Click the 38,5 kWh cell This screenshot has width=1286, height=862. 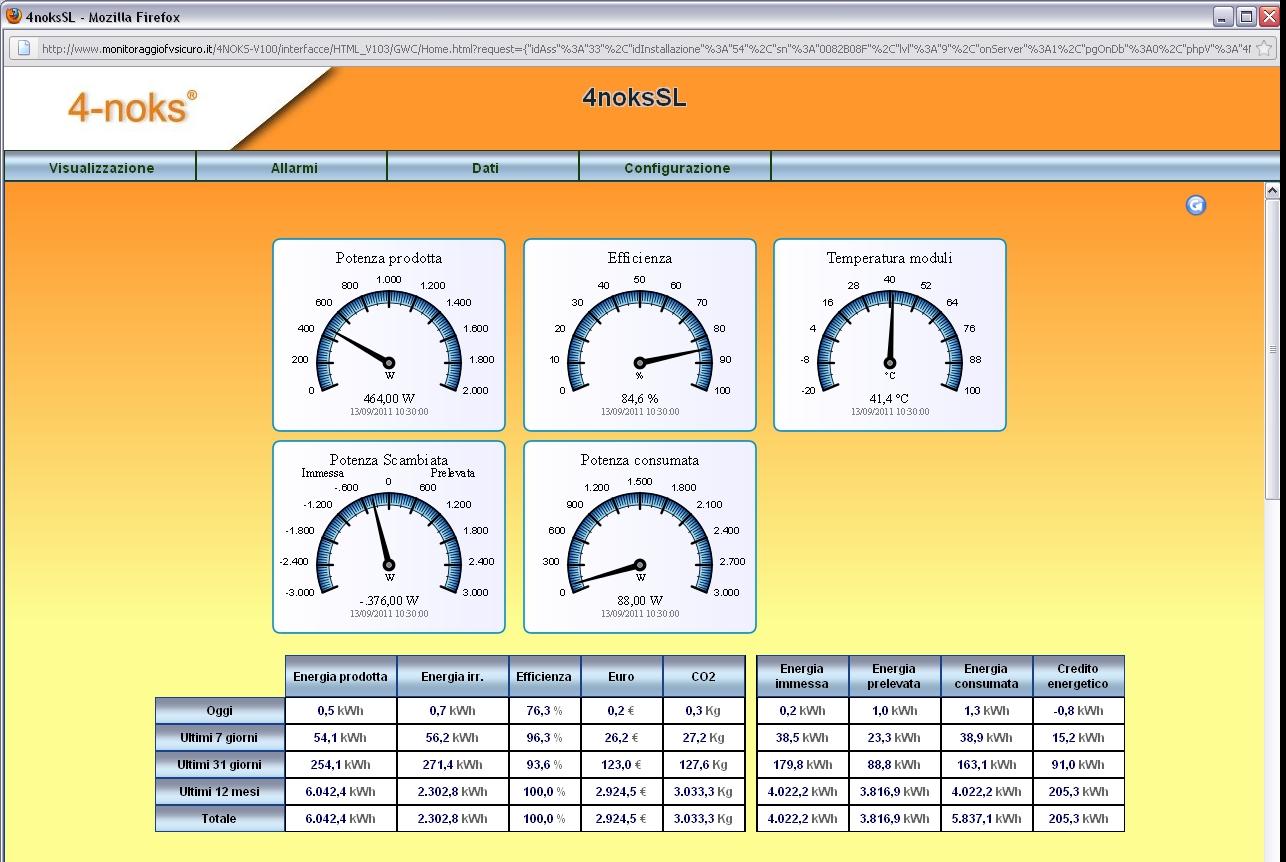803,737
